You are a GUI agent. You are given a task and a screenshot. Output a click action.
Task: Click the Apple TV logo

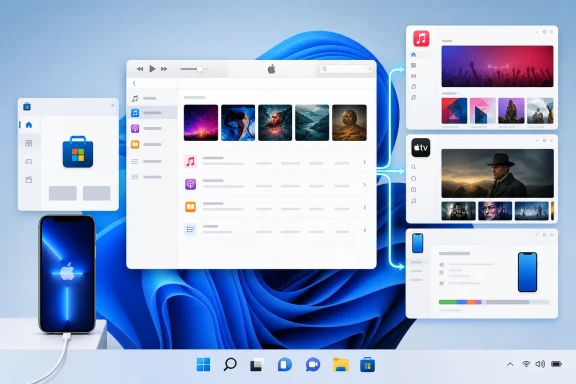(x=421, y=148)
